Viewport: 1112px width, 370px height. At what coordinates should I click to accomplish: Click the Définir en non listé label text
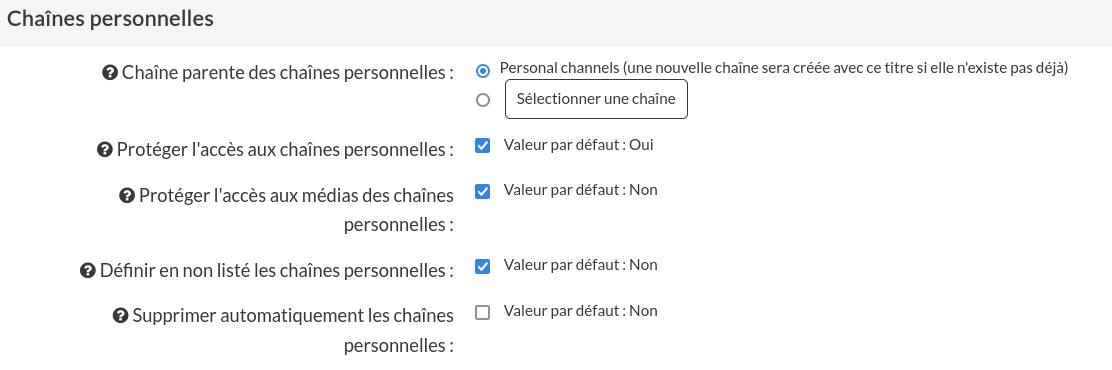point(277,270)
